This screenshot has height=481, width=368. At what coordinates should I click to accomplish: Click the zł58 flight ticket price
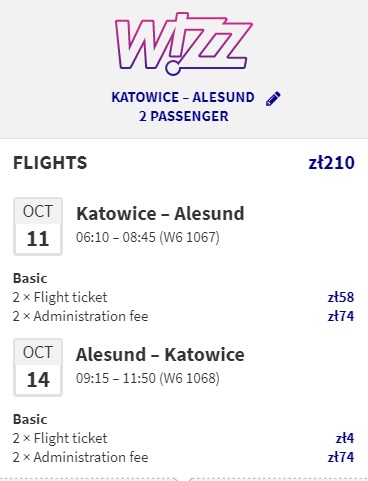point(341,297)
